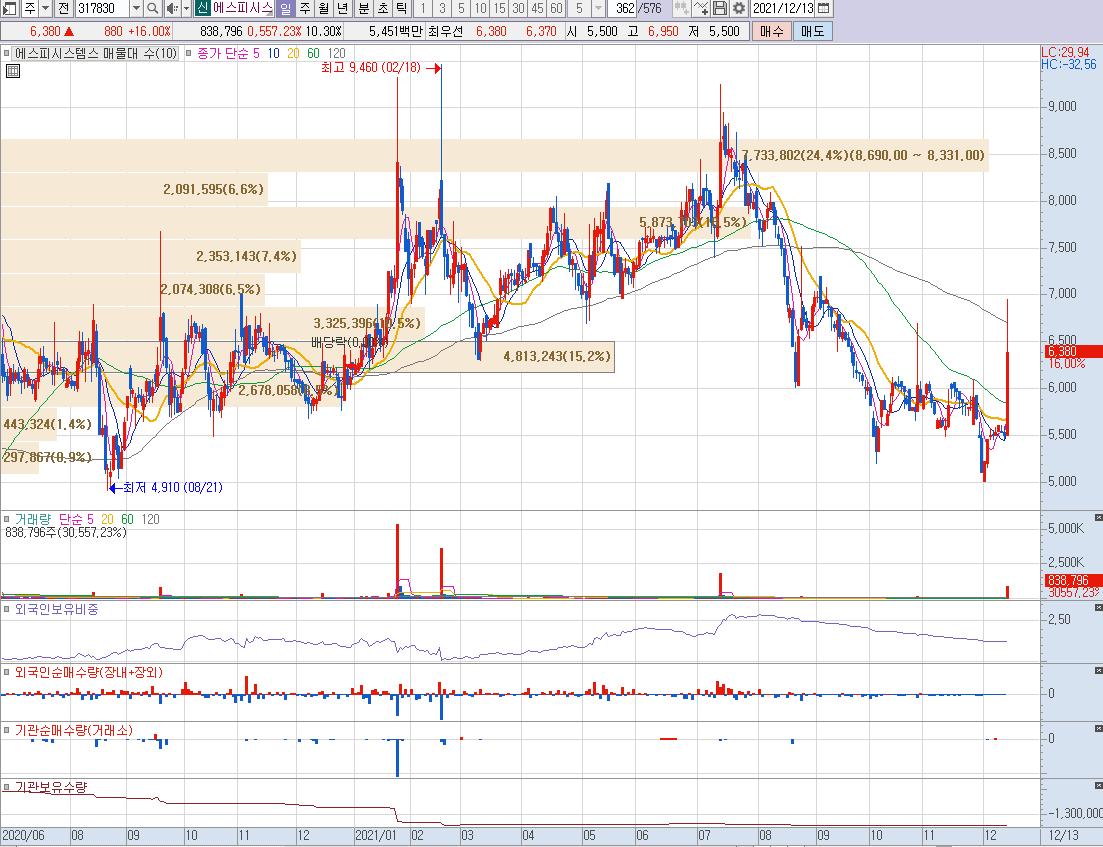The height and width of the screenshot is (847, 1103).
Task: Select interval 10 button
Action: coord(480,8)
